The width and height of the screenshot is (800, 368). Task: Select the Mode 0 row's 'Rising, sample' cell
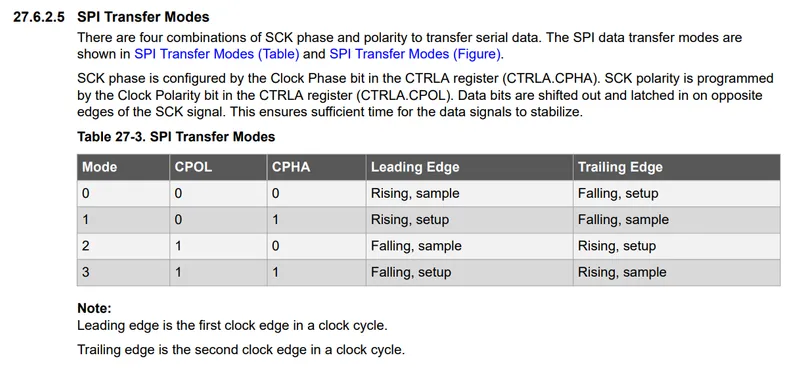469,193
